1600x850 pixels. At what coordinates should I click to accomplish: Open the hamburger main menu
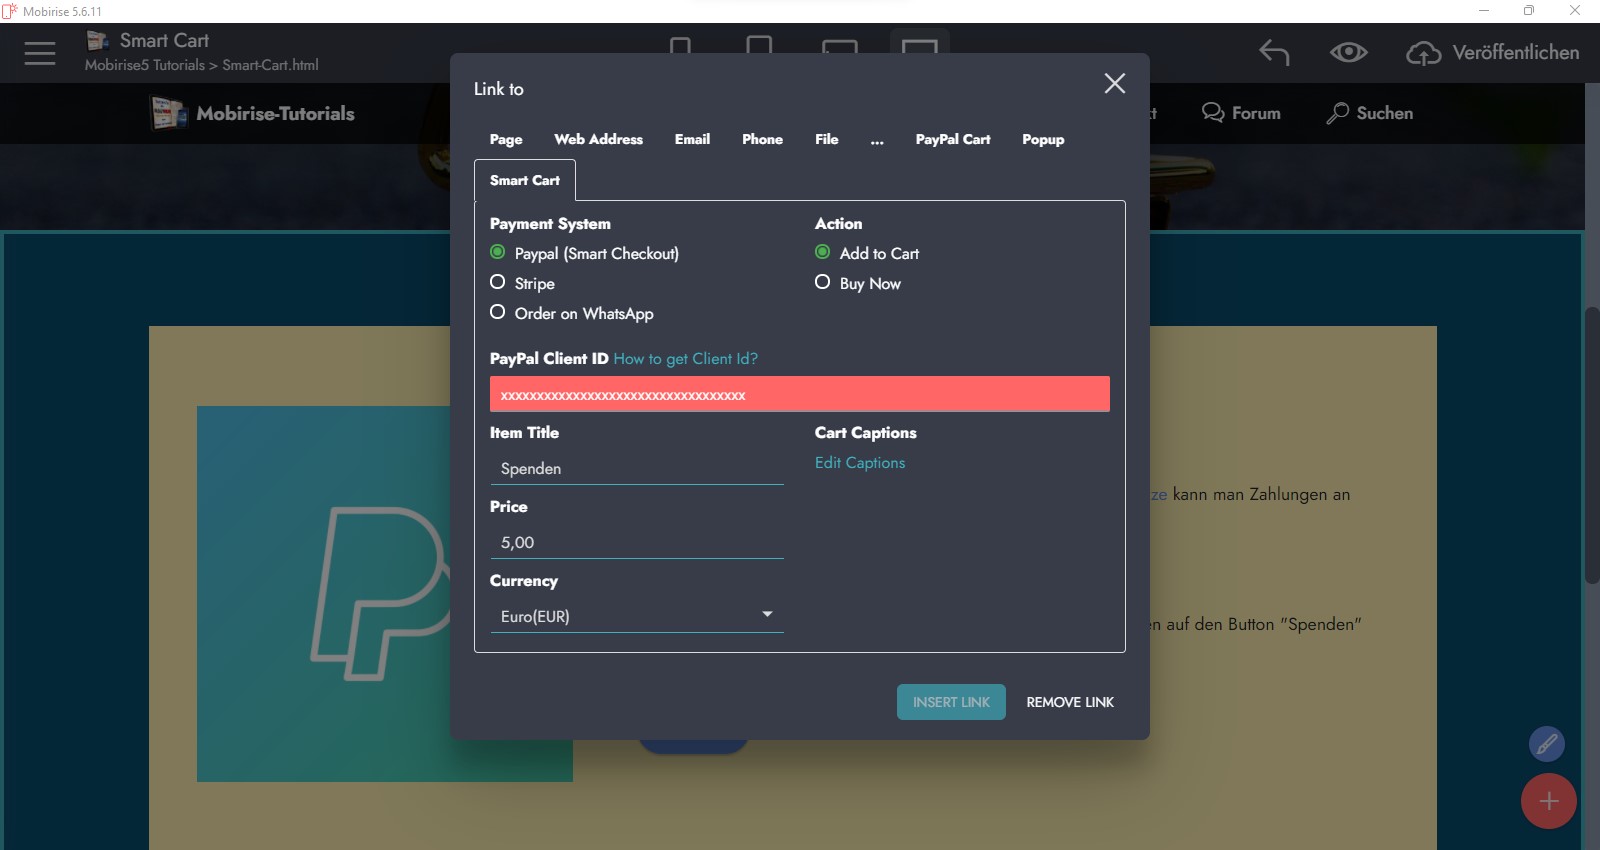pos(40,53)
